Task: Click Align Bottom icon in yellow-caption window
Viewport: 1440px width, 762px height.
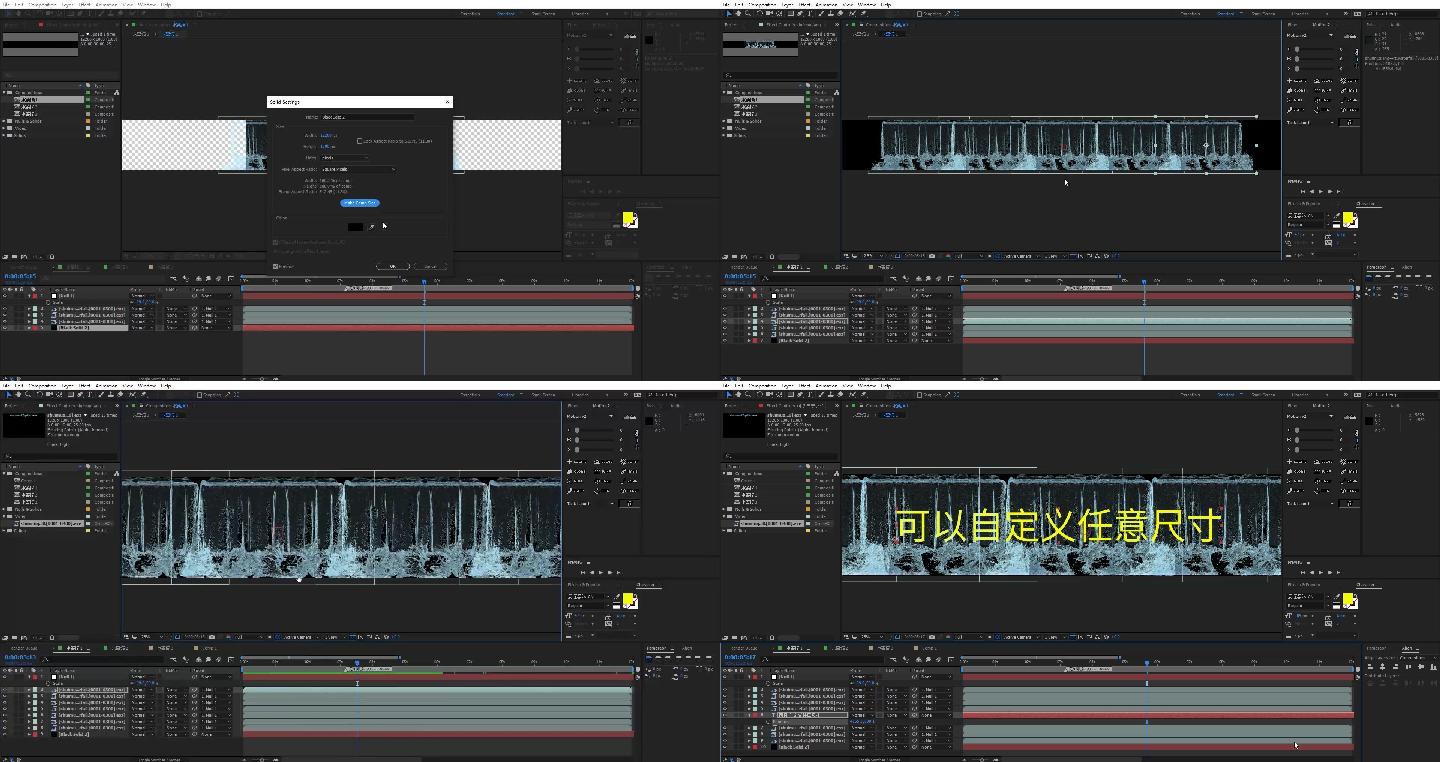Action: tap(1433, 667)
